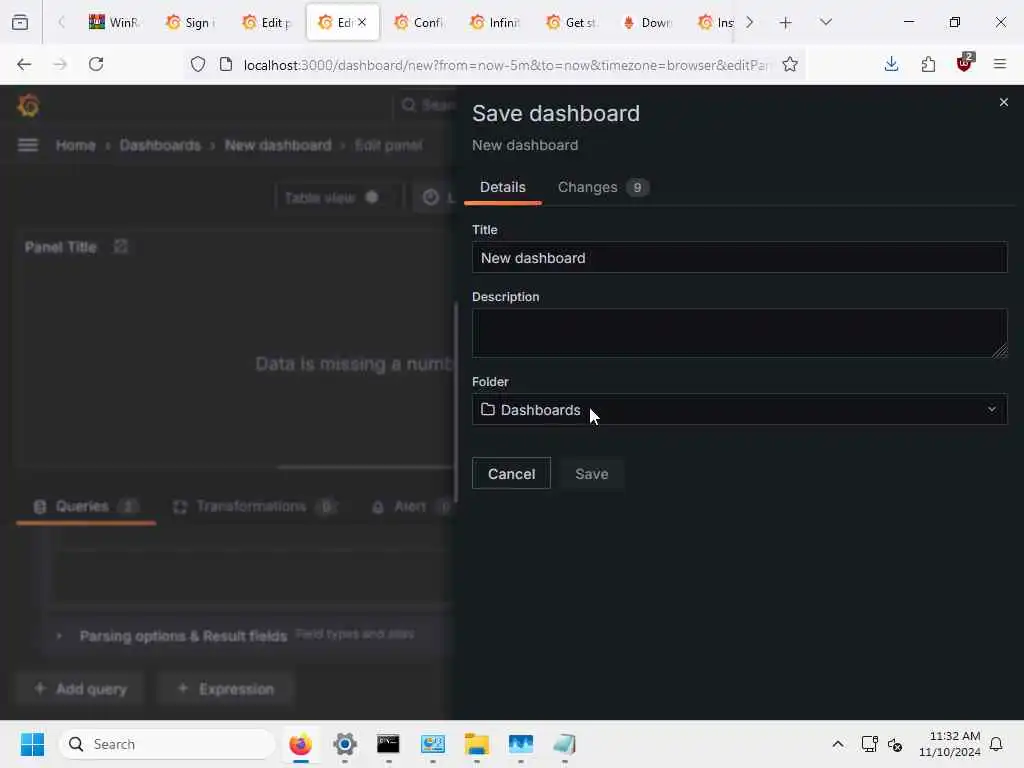This screenshot has width=1024, height=768.
Task: Switch to the Details tab
Action: coord(502,187)
